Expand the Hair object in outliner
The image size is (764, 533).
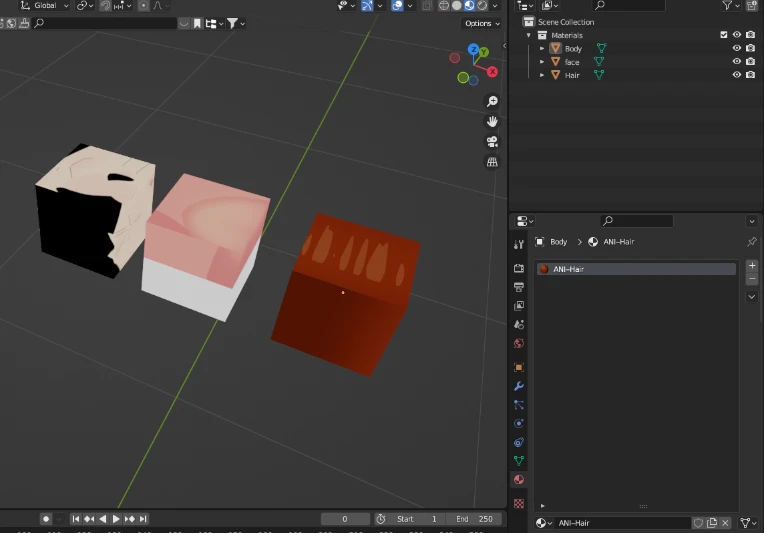click(542, 75)
